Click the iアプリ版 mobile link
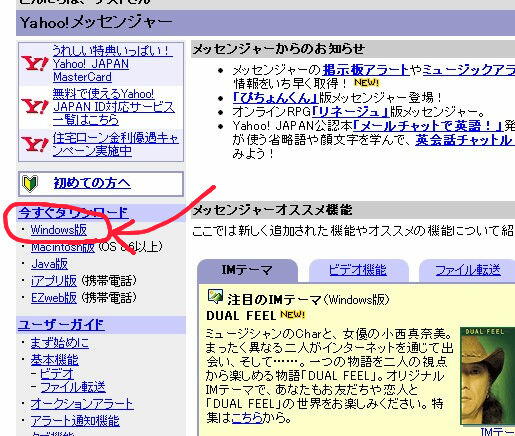Viewport: 515px width, 436px height. [54, 281]
